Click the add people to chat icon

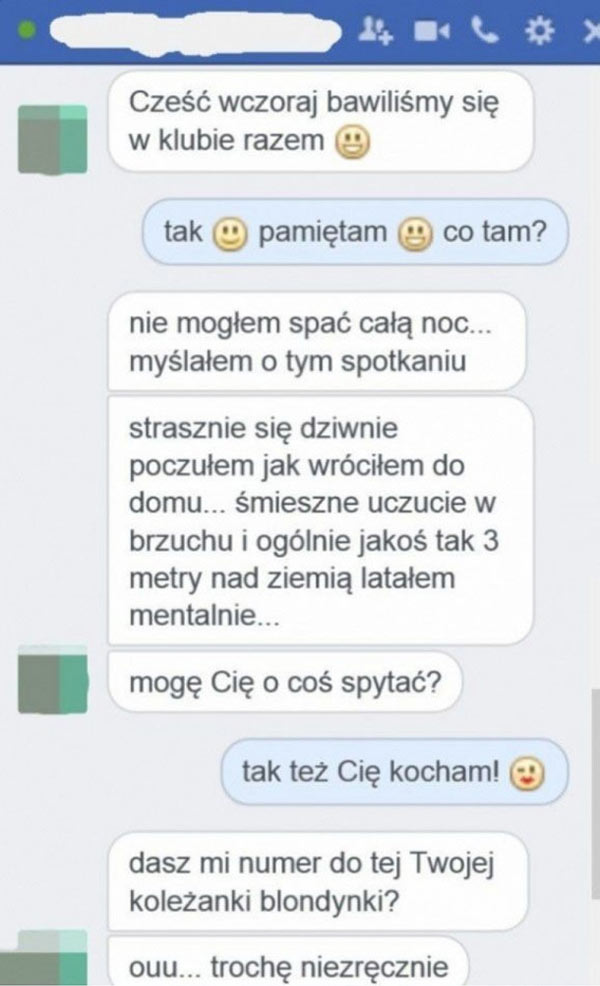(375, 30)
